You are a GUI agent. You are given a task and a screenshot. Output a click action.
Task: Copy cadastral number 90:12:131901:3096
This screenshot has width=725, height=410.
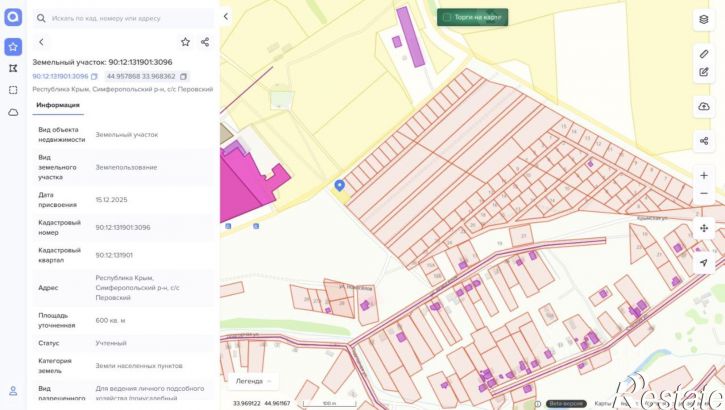94,76
